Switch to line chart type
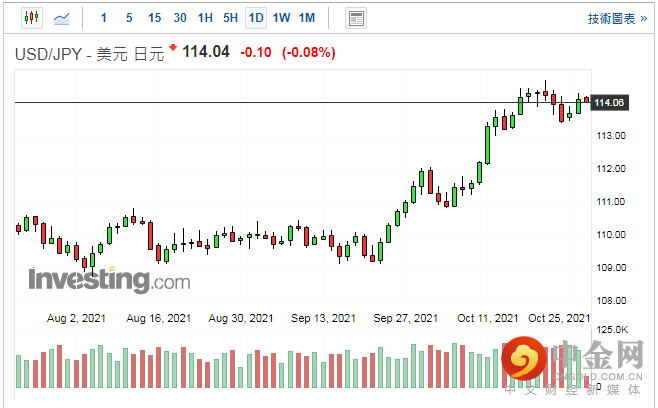This screenshot has width=658, height=408. tap(61, 17)
